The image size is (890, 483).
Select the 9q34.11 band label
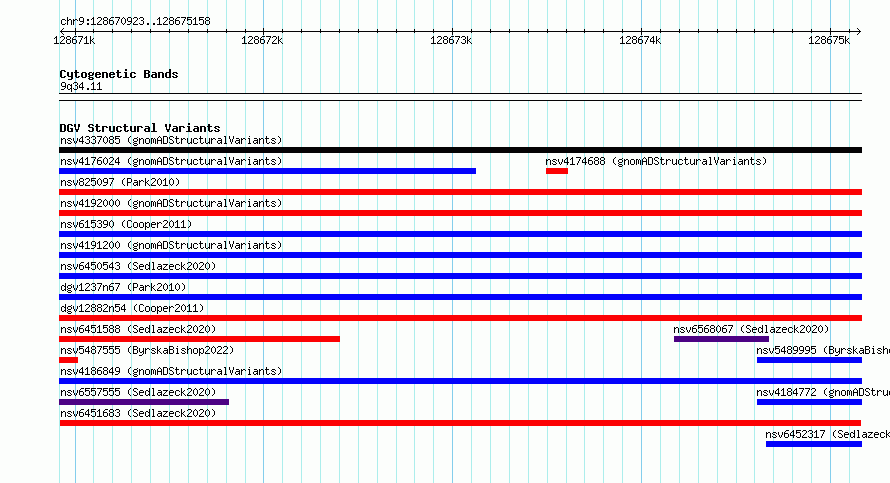tap(81, 86)
